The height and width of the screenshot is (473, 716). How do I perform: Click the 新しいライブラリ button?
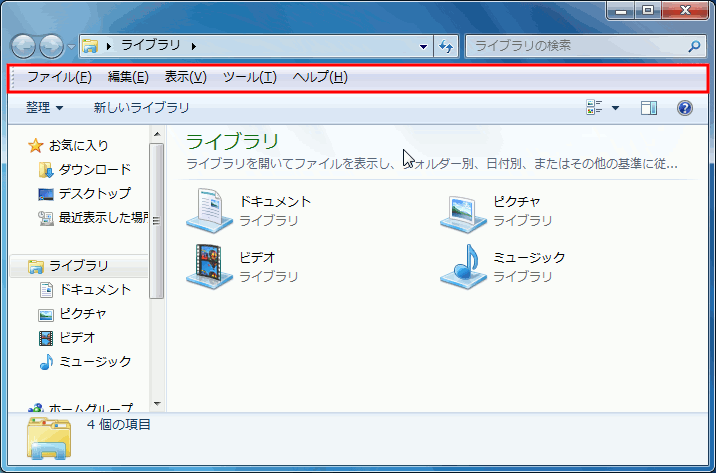141,108
